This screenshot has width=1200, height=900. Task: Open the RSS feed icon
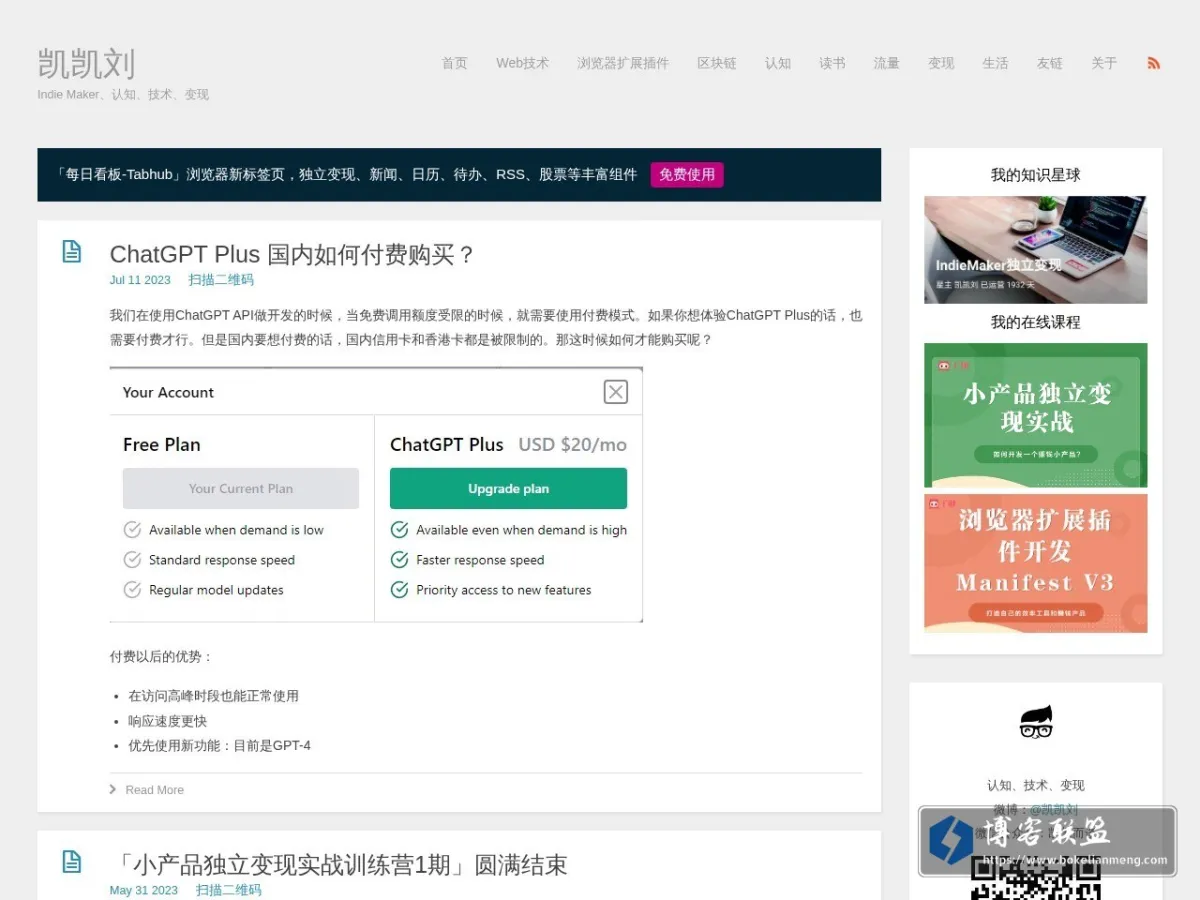1153,63
